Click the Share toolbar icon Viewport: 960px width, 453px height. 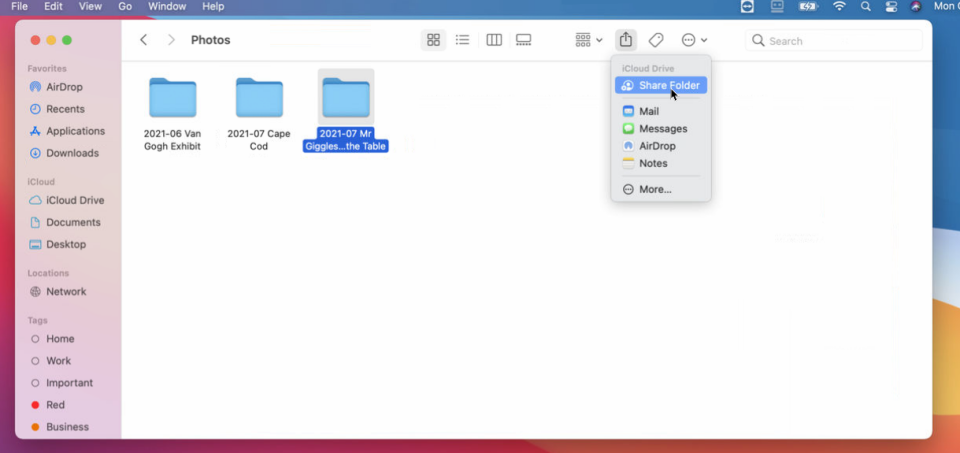tap(626, 40)
